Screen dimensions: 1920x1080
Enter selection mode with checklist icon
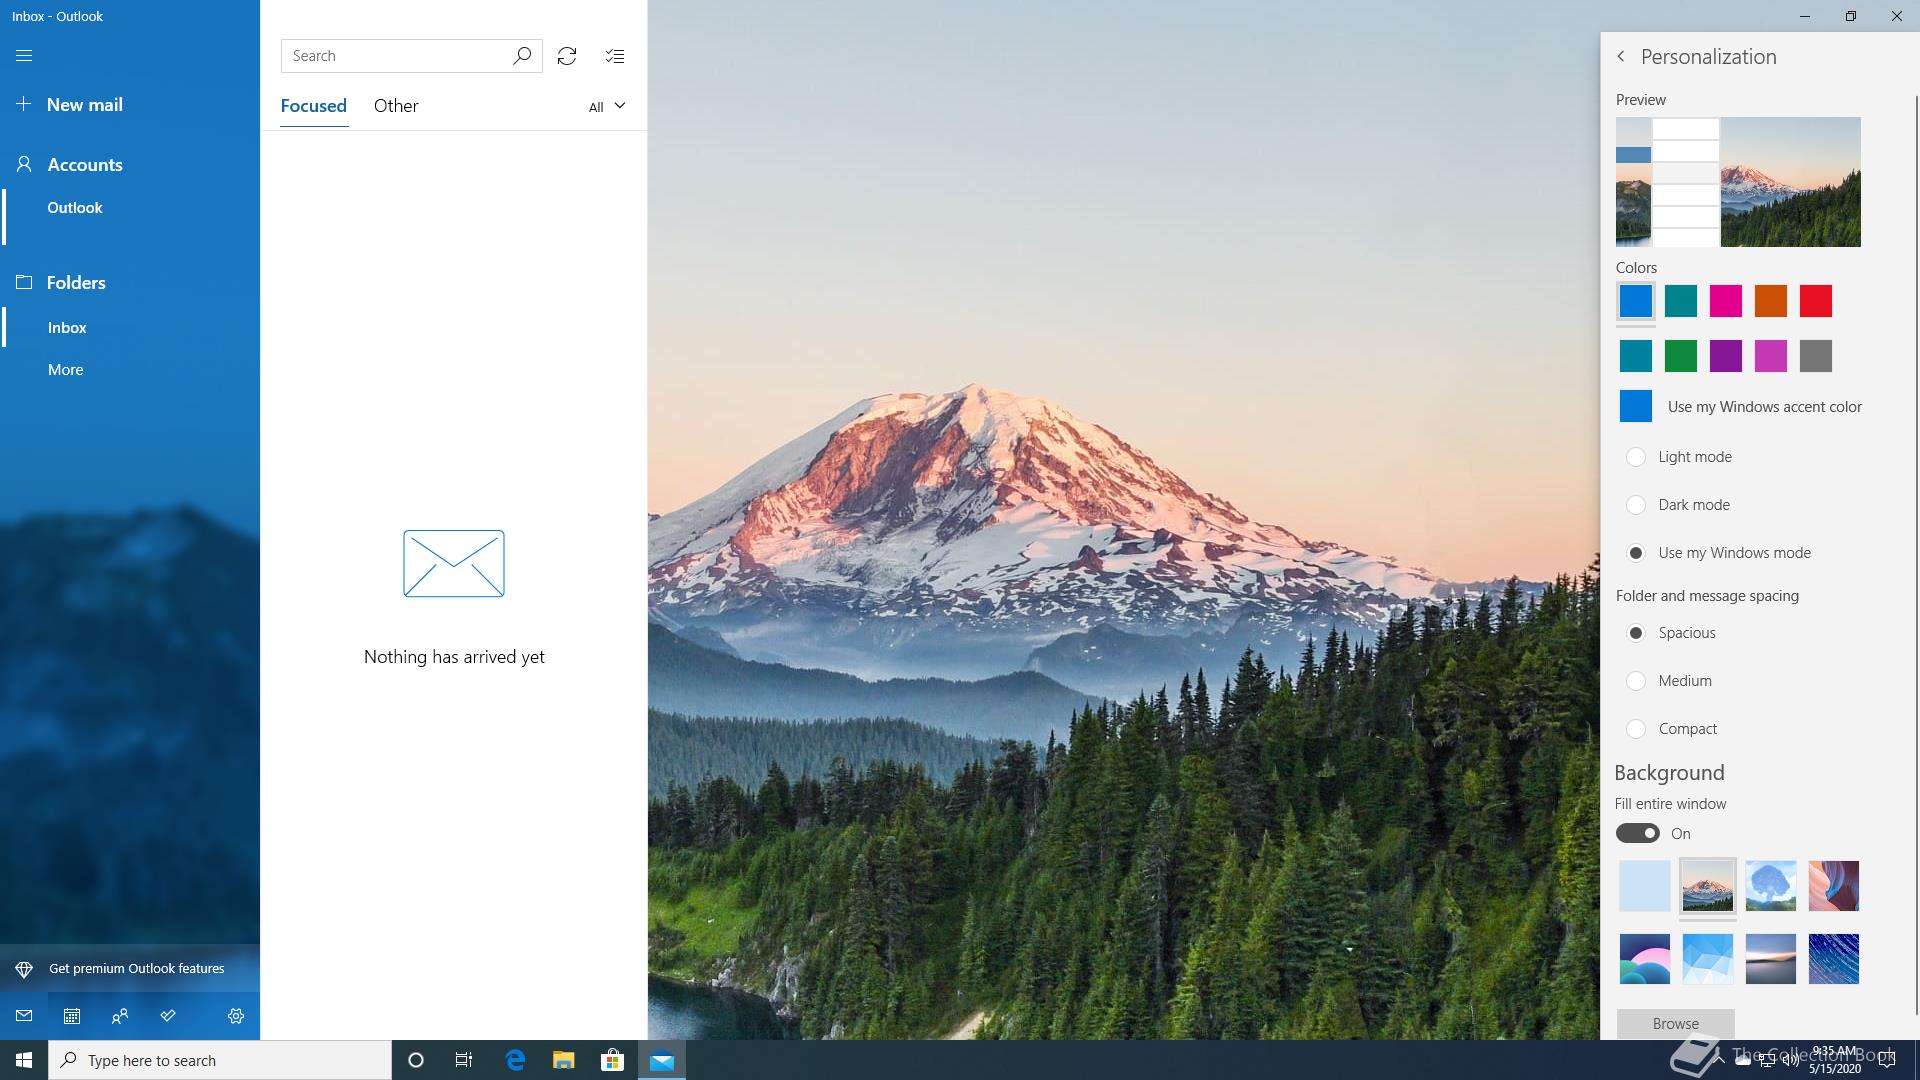pyautogui.click(x=615, y=56)
